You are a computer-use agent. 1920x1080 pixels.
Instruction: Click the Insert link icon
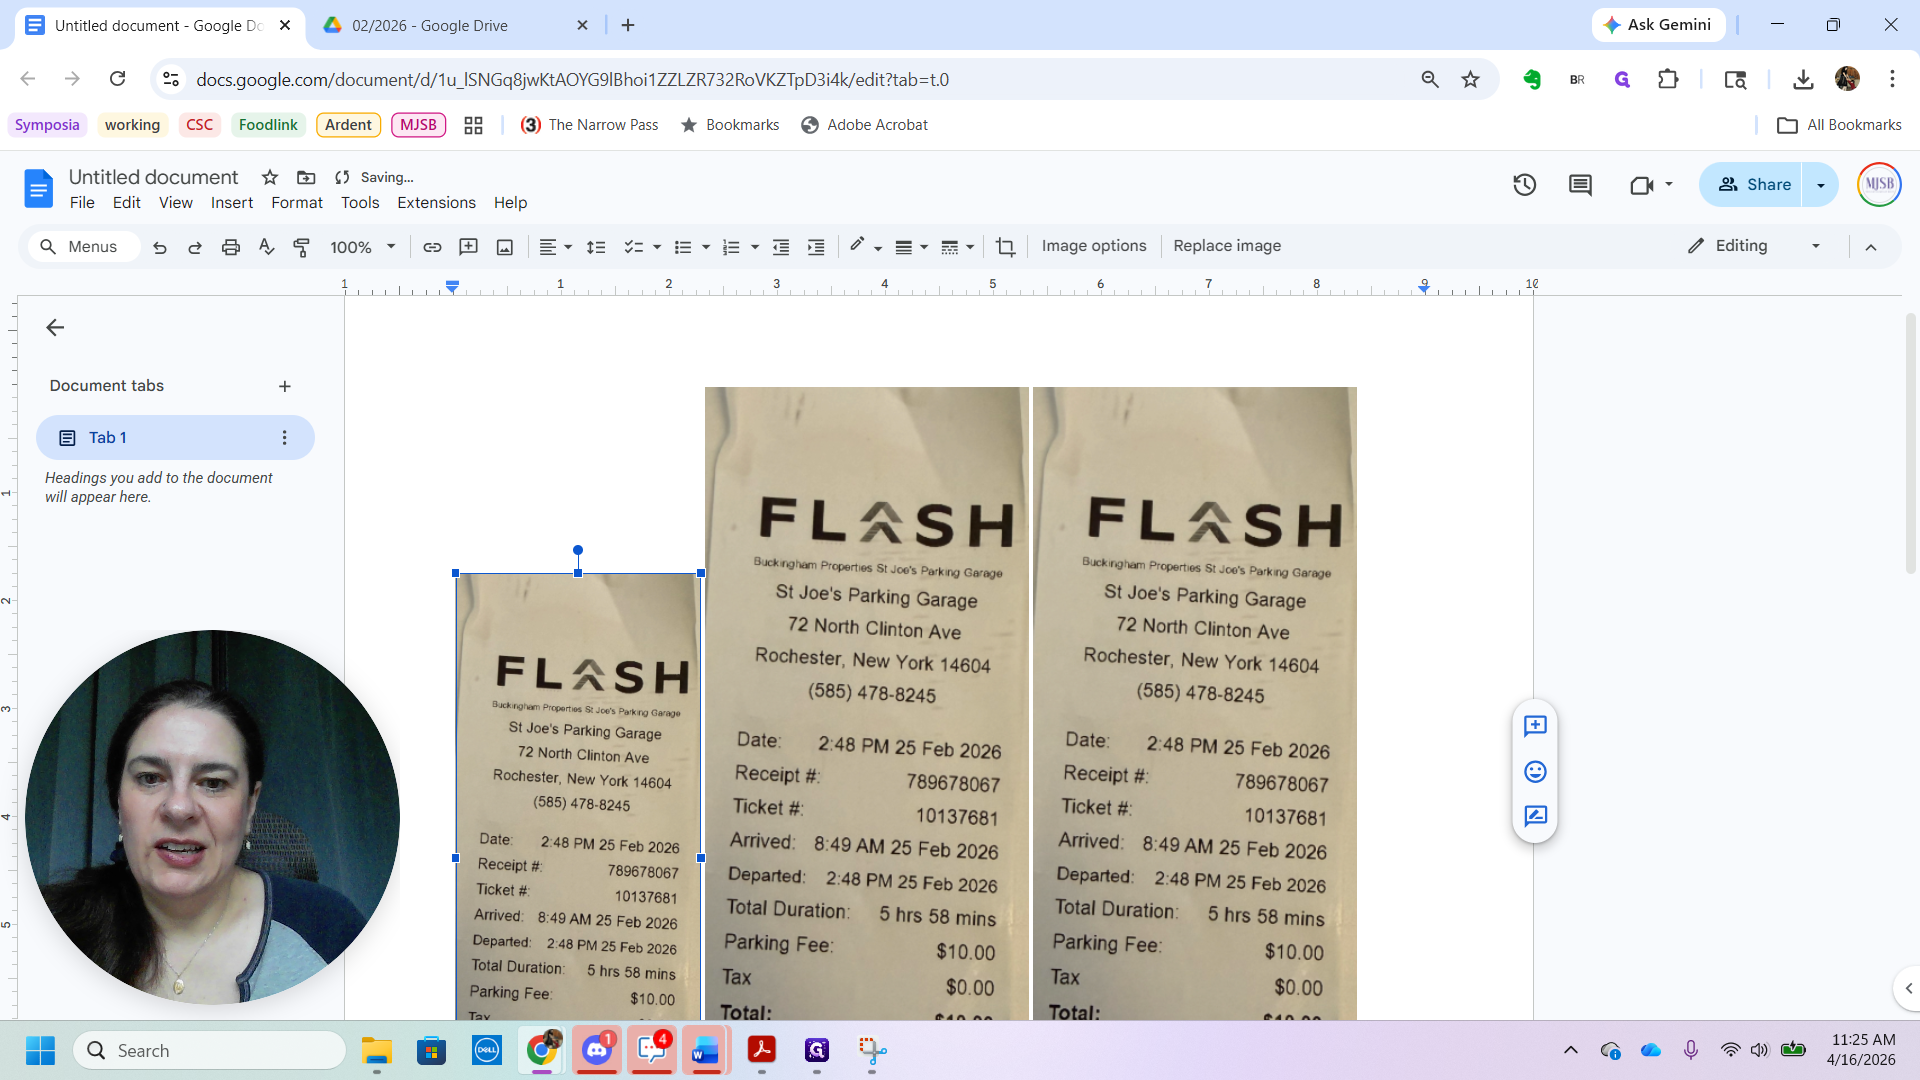coord(432,247)
